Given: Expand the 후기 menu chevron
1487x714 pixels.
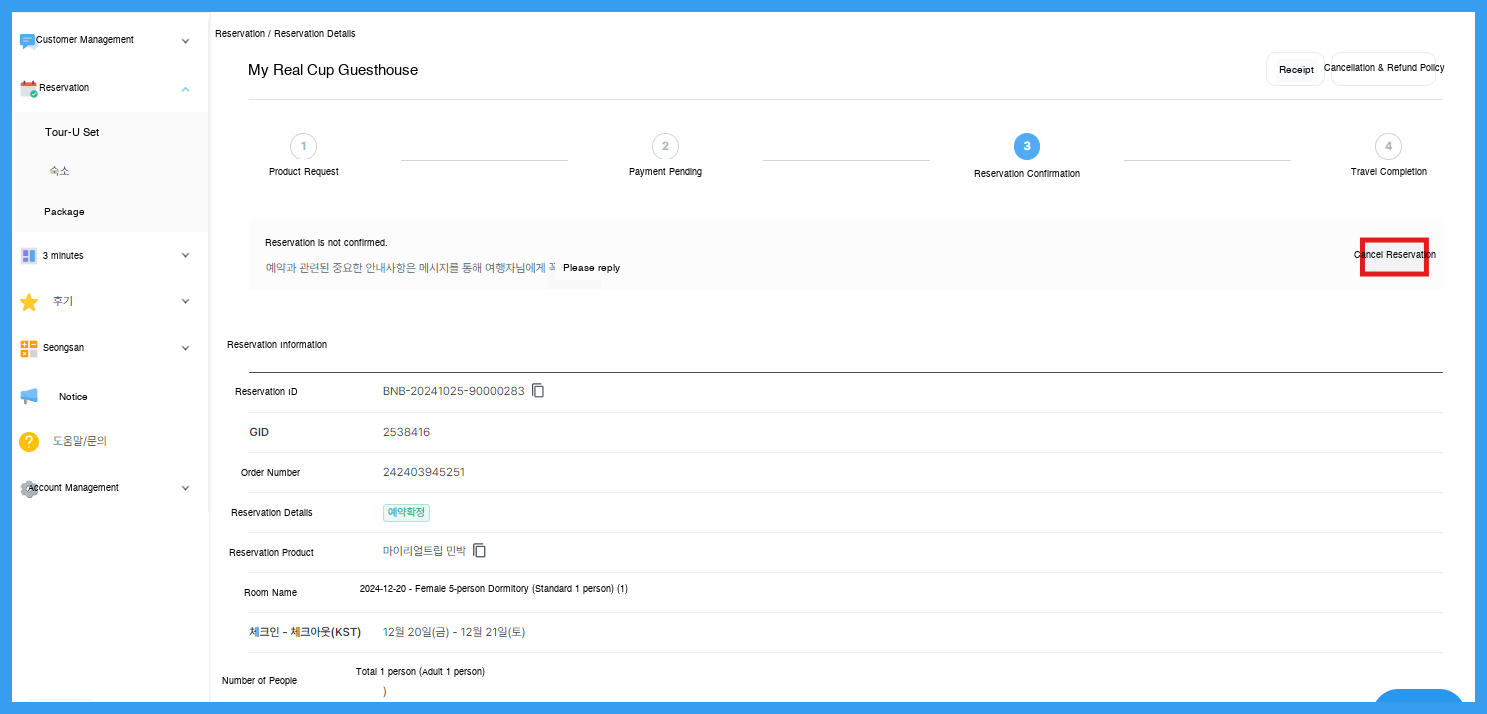Looking at the screenshot, I should point(185,301).
